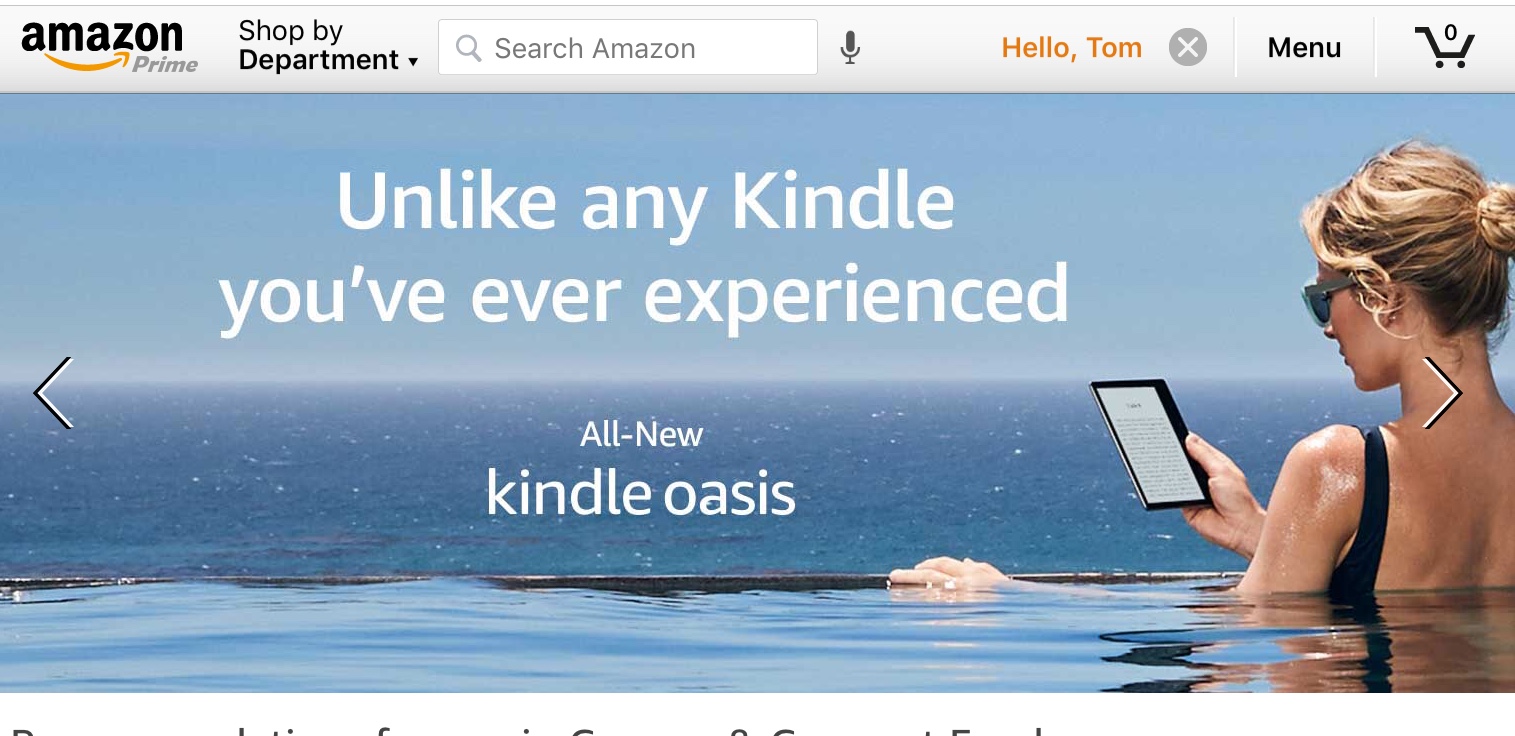This screenshot has height=736, width=1515.
Task: Click the small triangle beside Department
Action: point(412,62)
